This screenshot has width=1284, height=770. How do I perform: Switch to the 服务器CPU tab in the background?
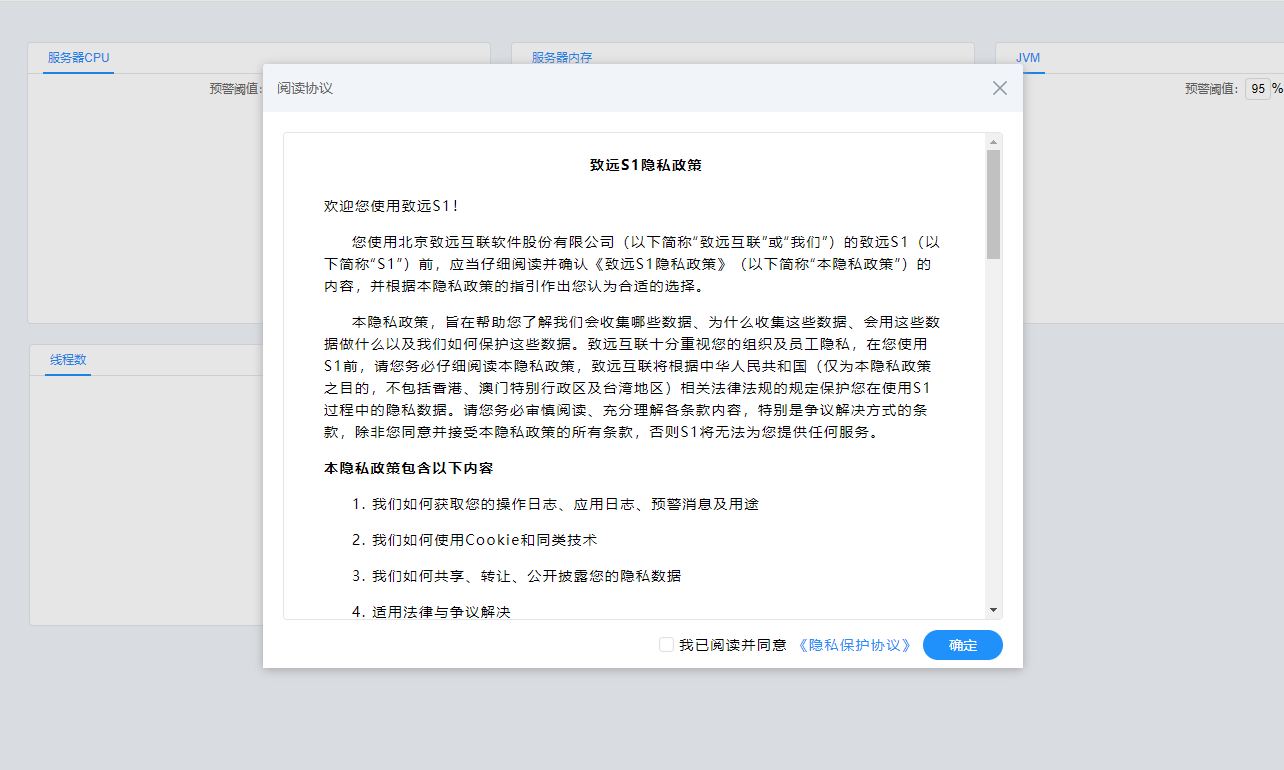(x=79, y=58)
